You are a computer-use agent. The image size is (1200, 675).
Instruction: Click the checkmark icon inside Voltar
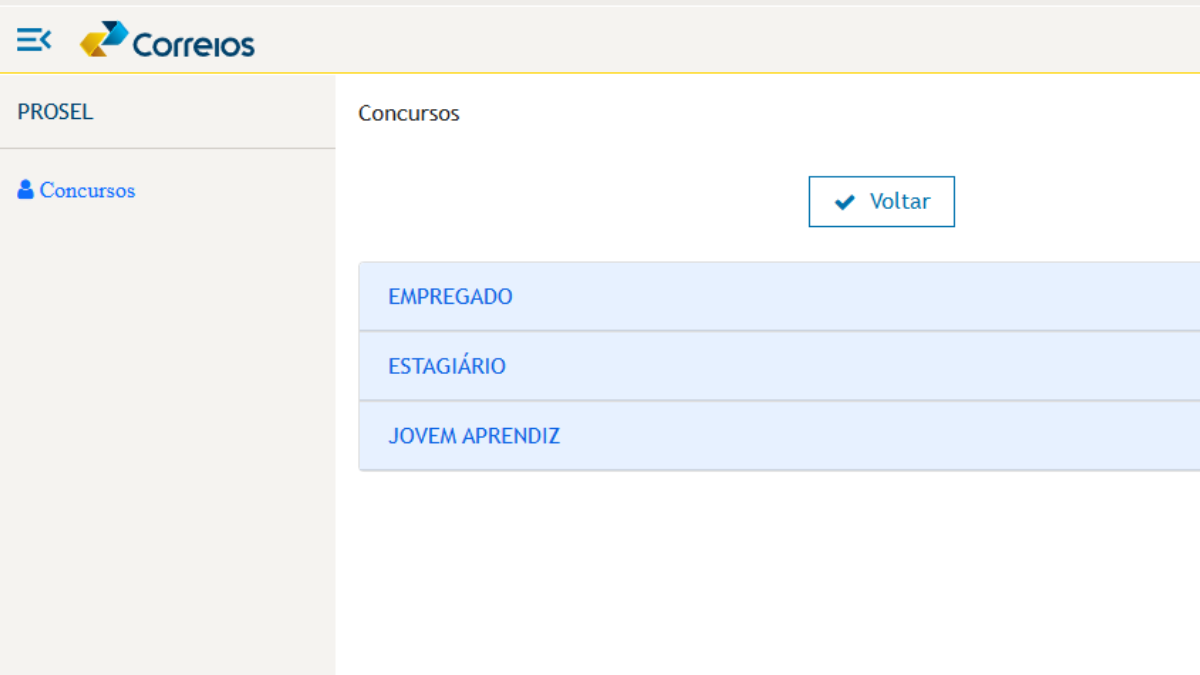tap(845, 202)
